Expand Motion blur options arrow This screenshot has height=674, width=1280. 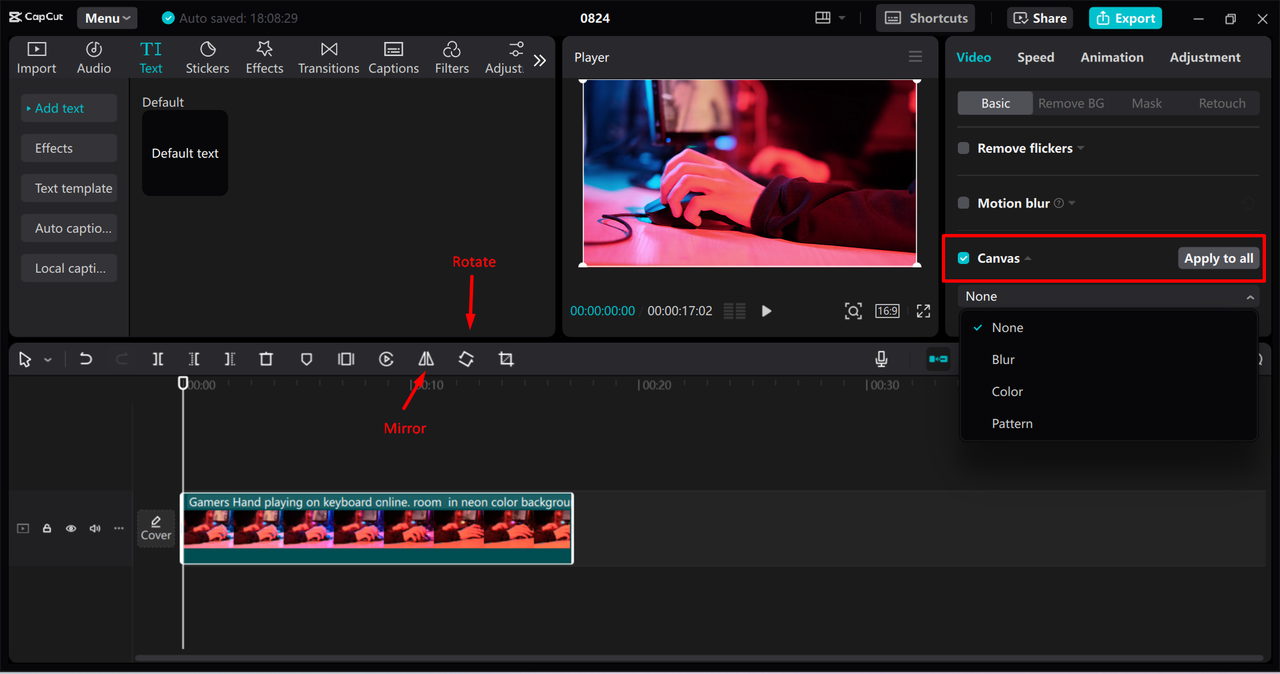click(x=1072, y=204)
